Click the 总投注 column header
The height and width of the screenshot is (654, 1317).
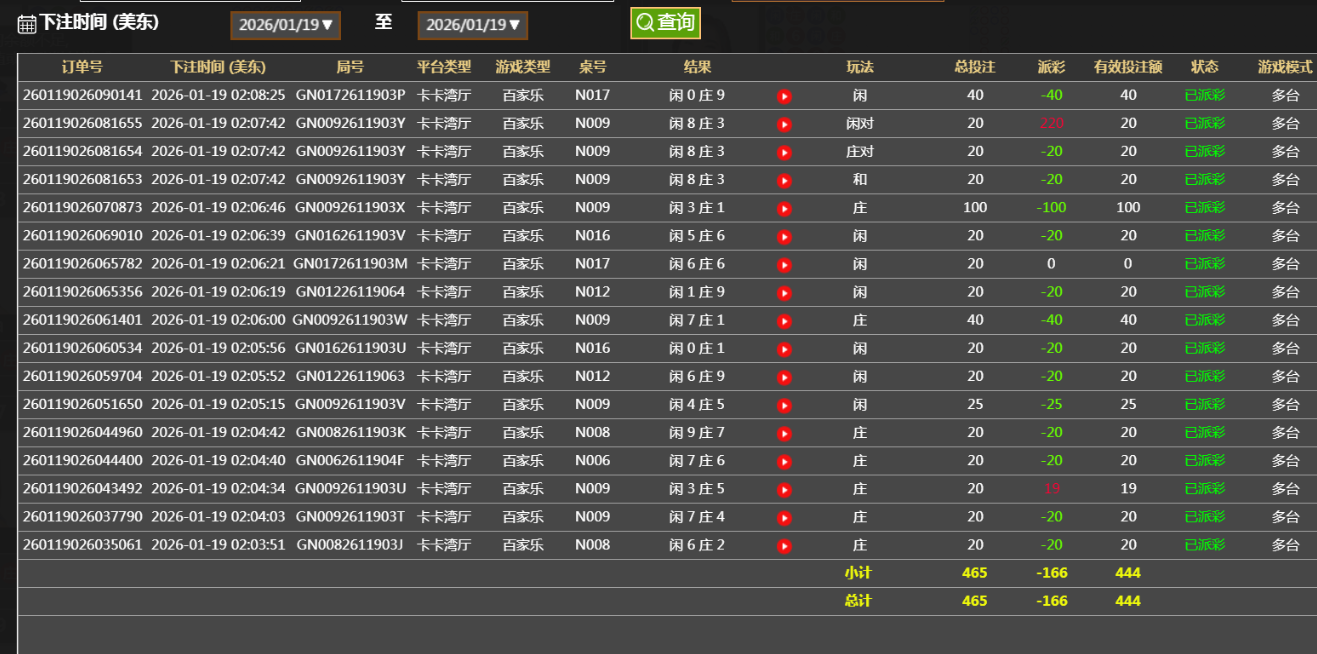point(975,67)
